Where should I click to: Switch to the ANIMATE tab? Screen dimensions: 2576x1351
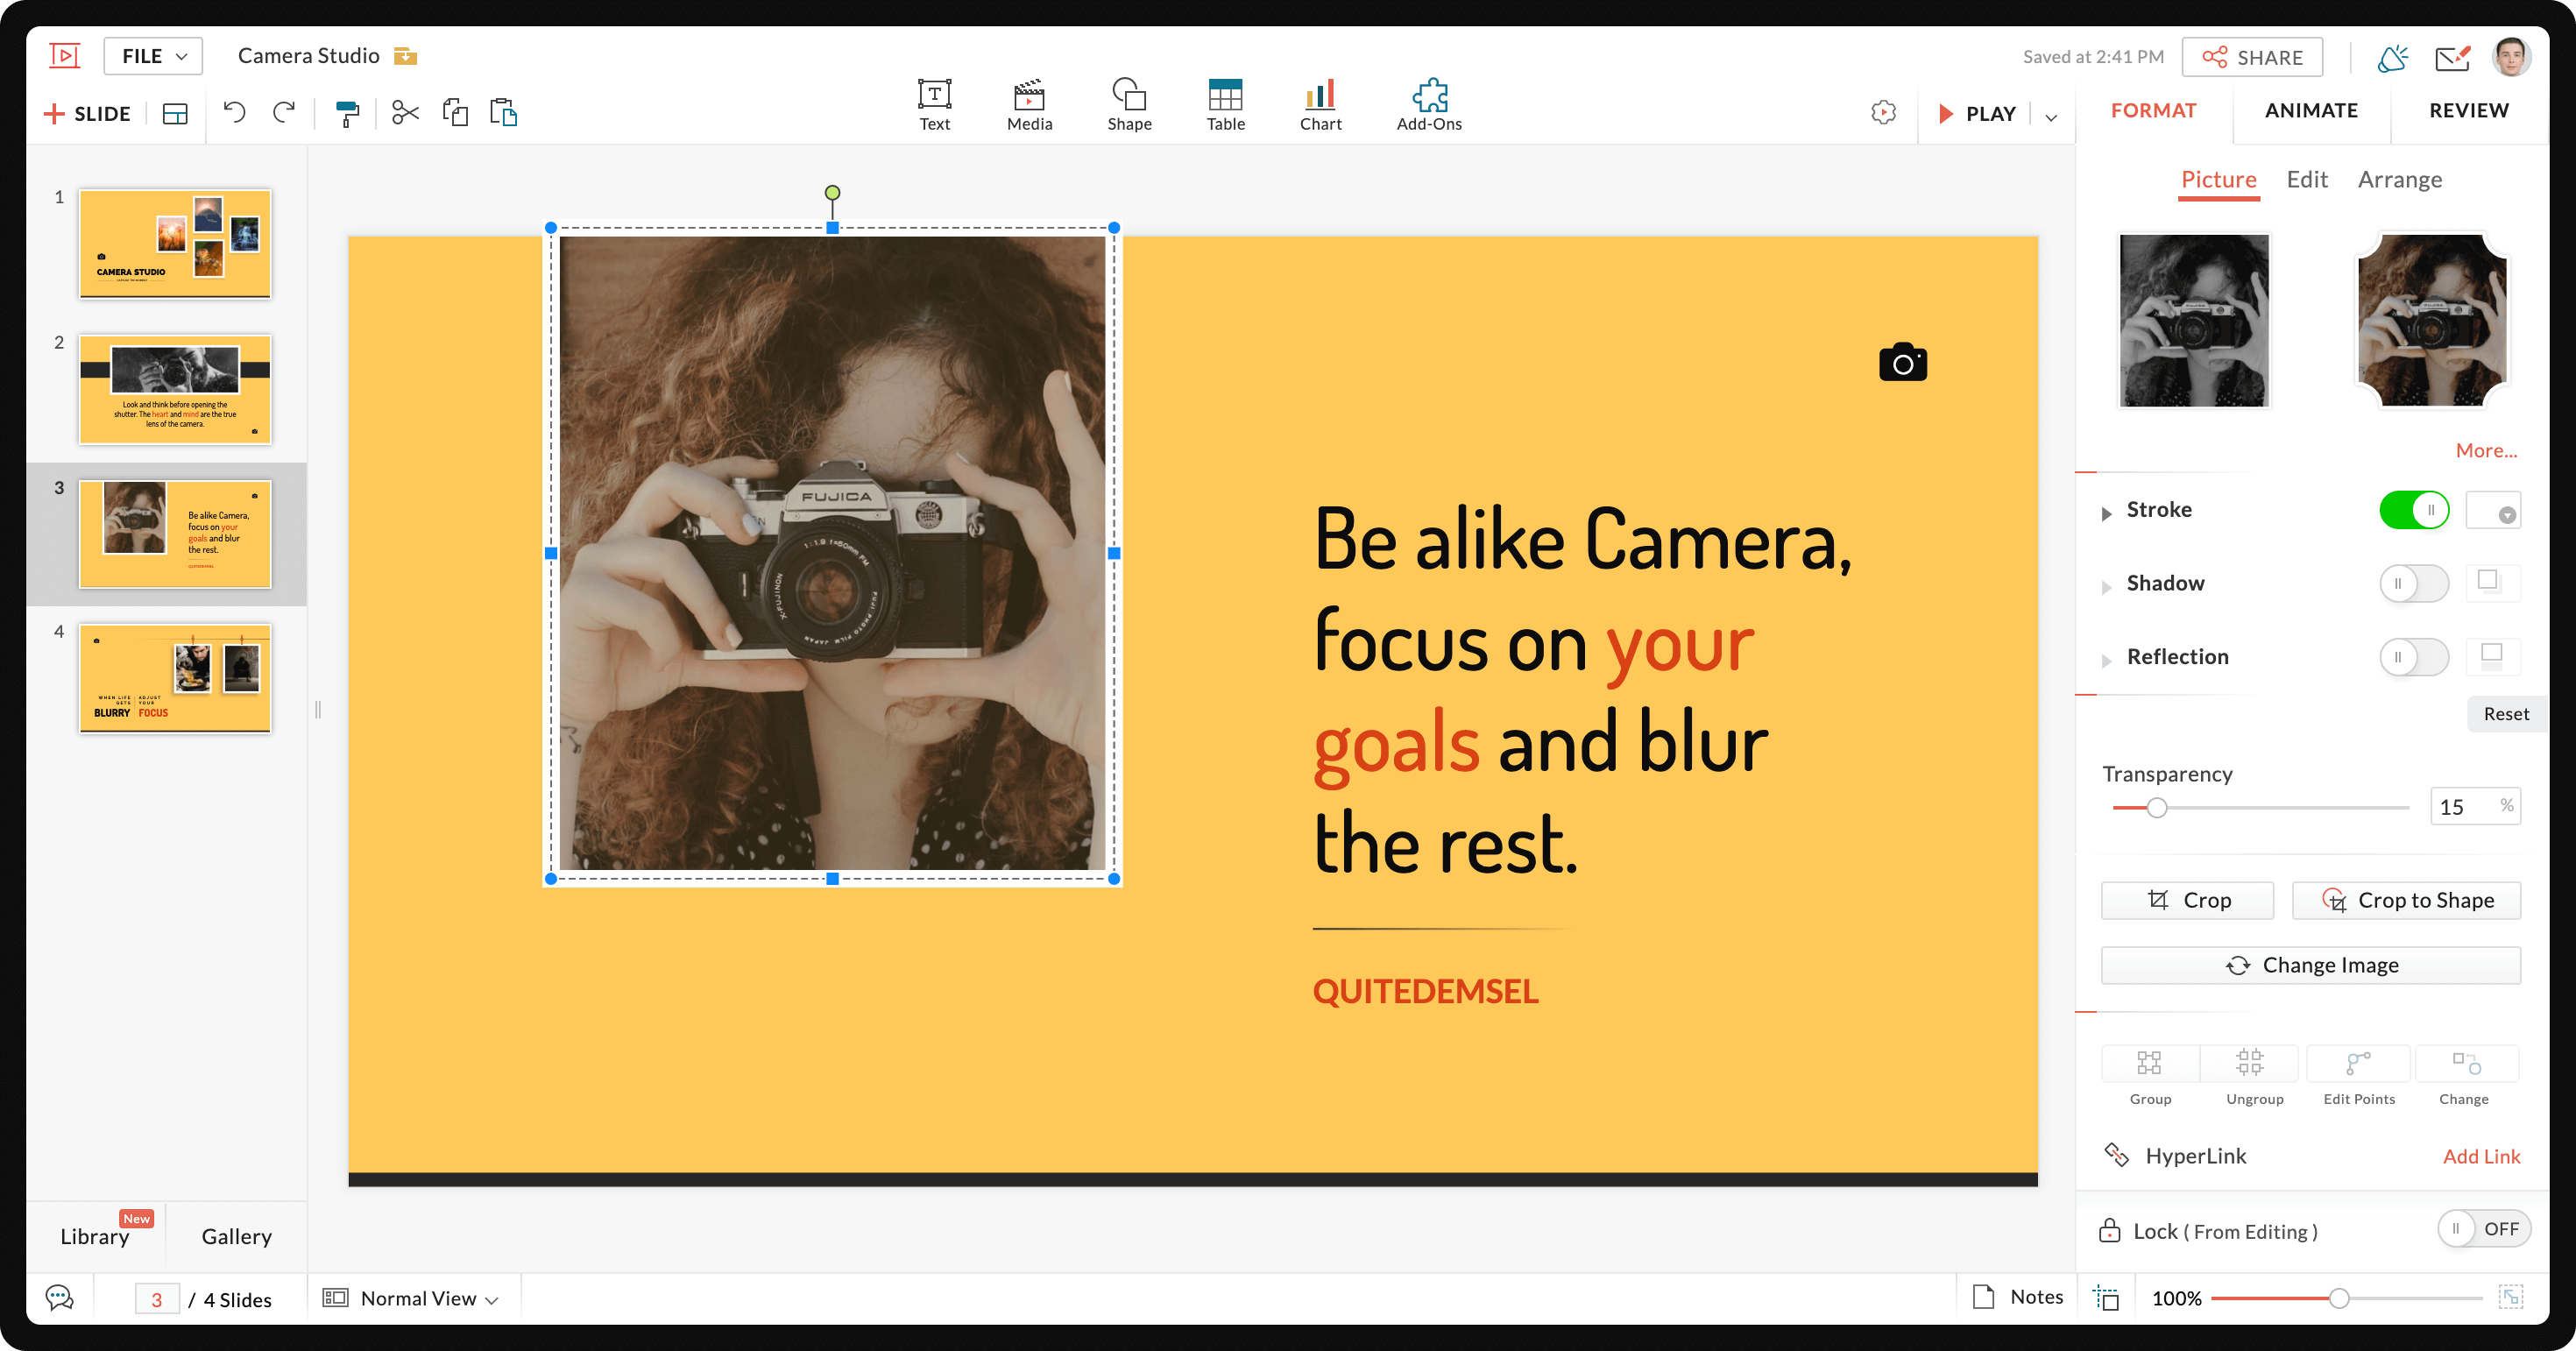(2310, 110)
